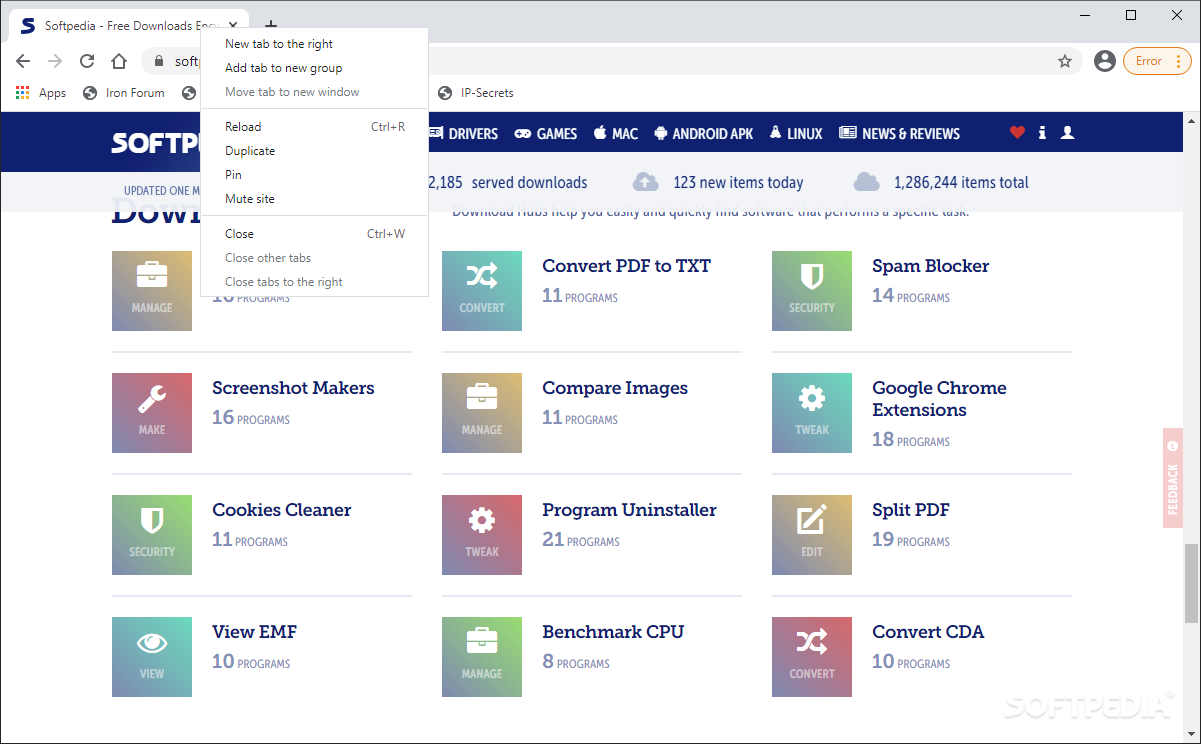Click the browser Forward arrow

[55, 61]
